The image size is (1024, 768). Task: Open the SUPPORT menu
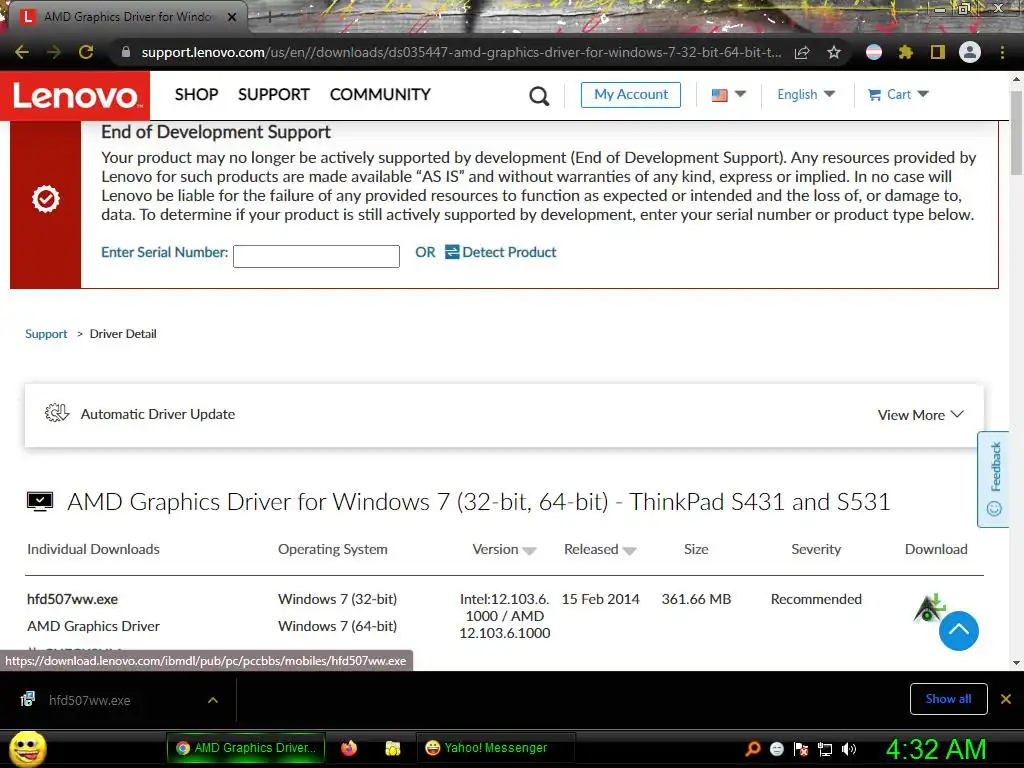click(x=274, y=95)
